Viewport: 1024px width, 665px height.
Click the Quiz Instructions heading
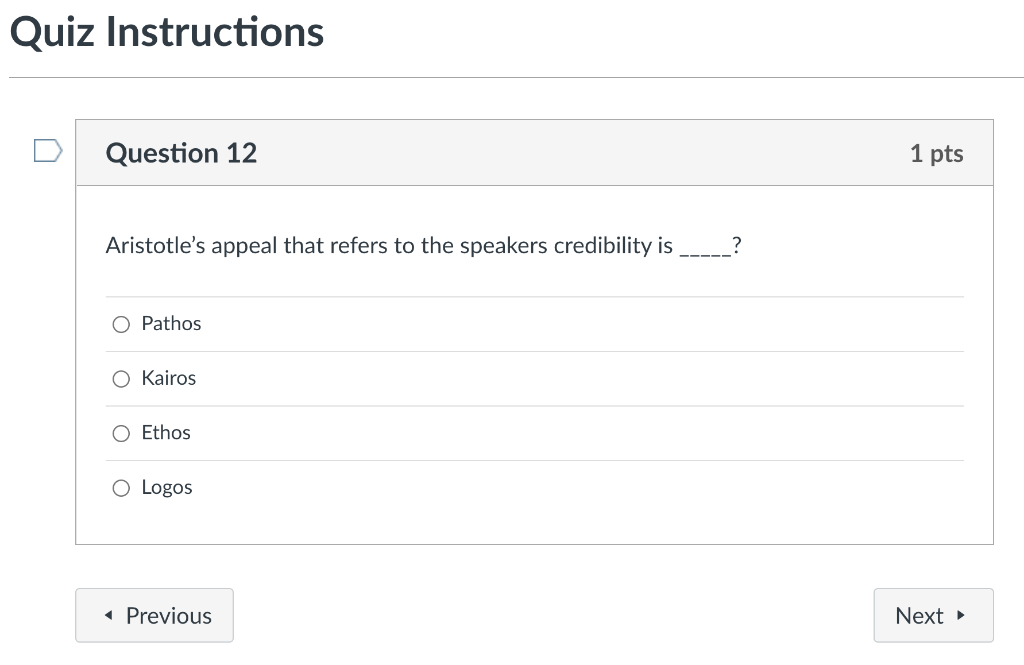click(166, 31)
